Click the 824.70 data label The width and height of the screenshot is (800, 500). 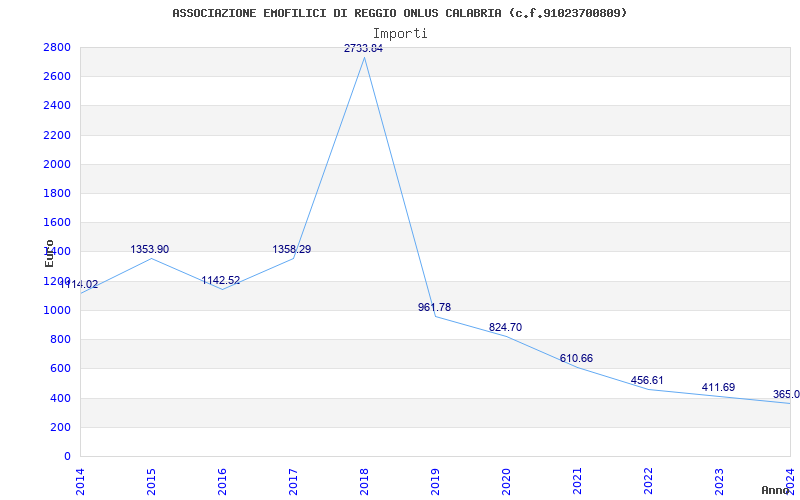point(505,328)
